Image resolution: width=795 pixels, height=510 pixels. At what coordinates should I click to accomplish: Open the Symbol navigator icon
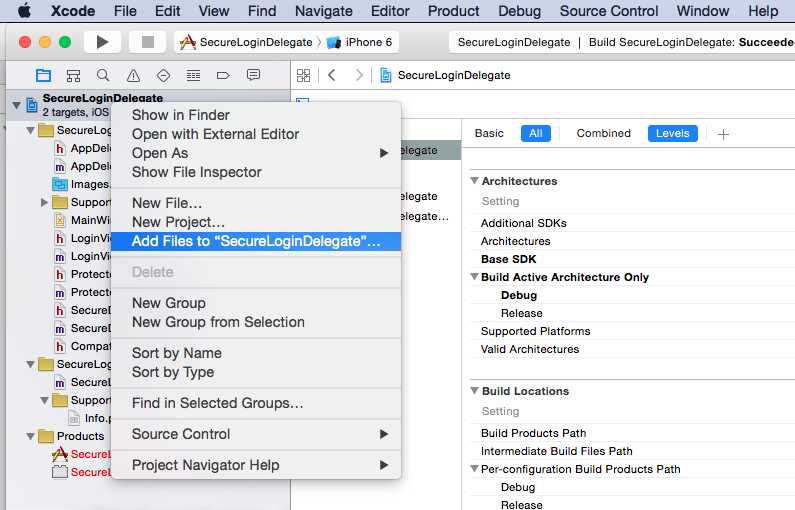(74, 76)
